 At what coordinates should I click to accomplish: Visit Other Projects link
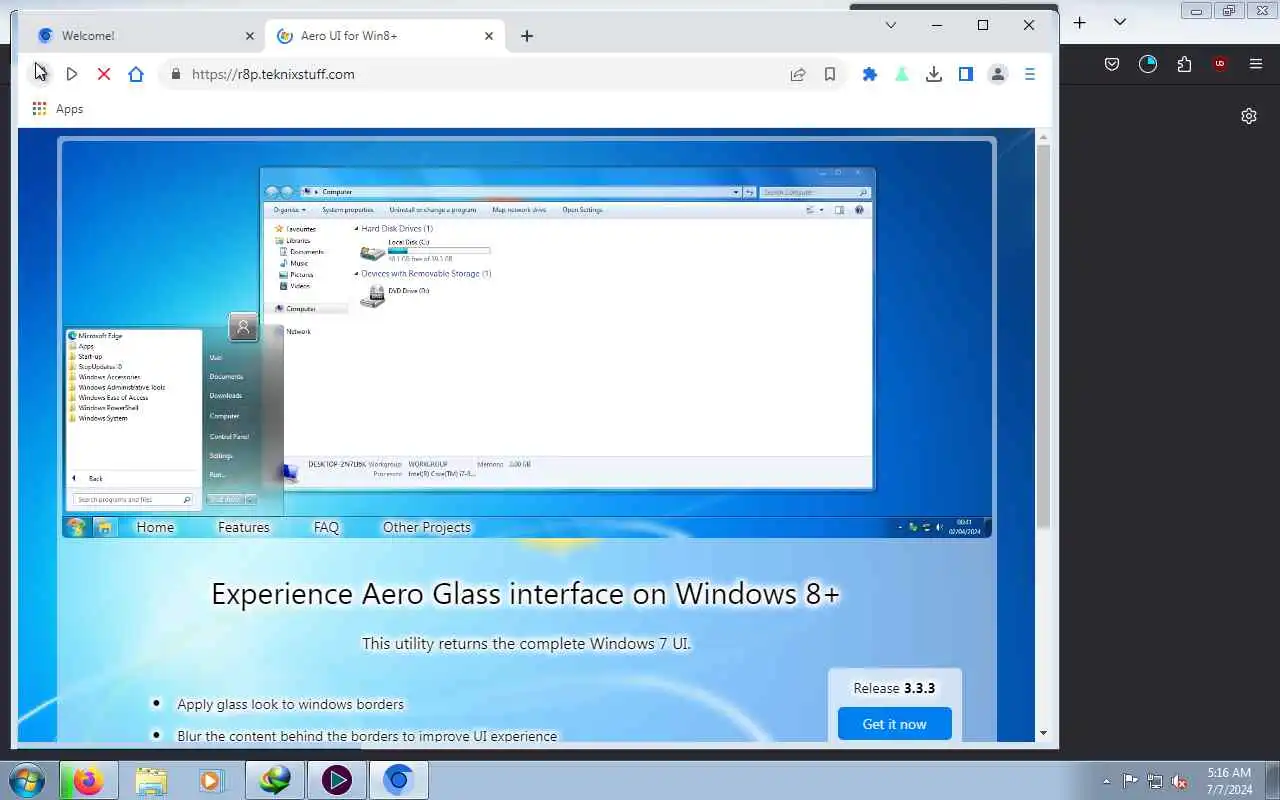pyautogui.click(x=427, y=527)
